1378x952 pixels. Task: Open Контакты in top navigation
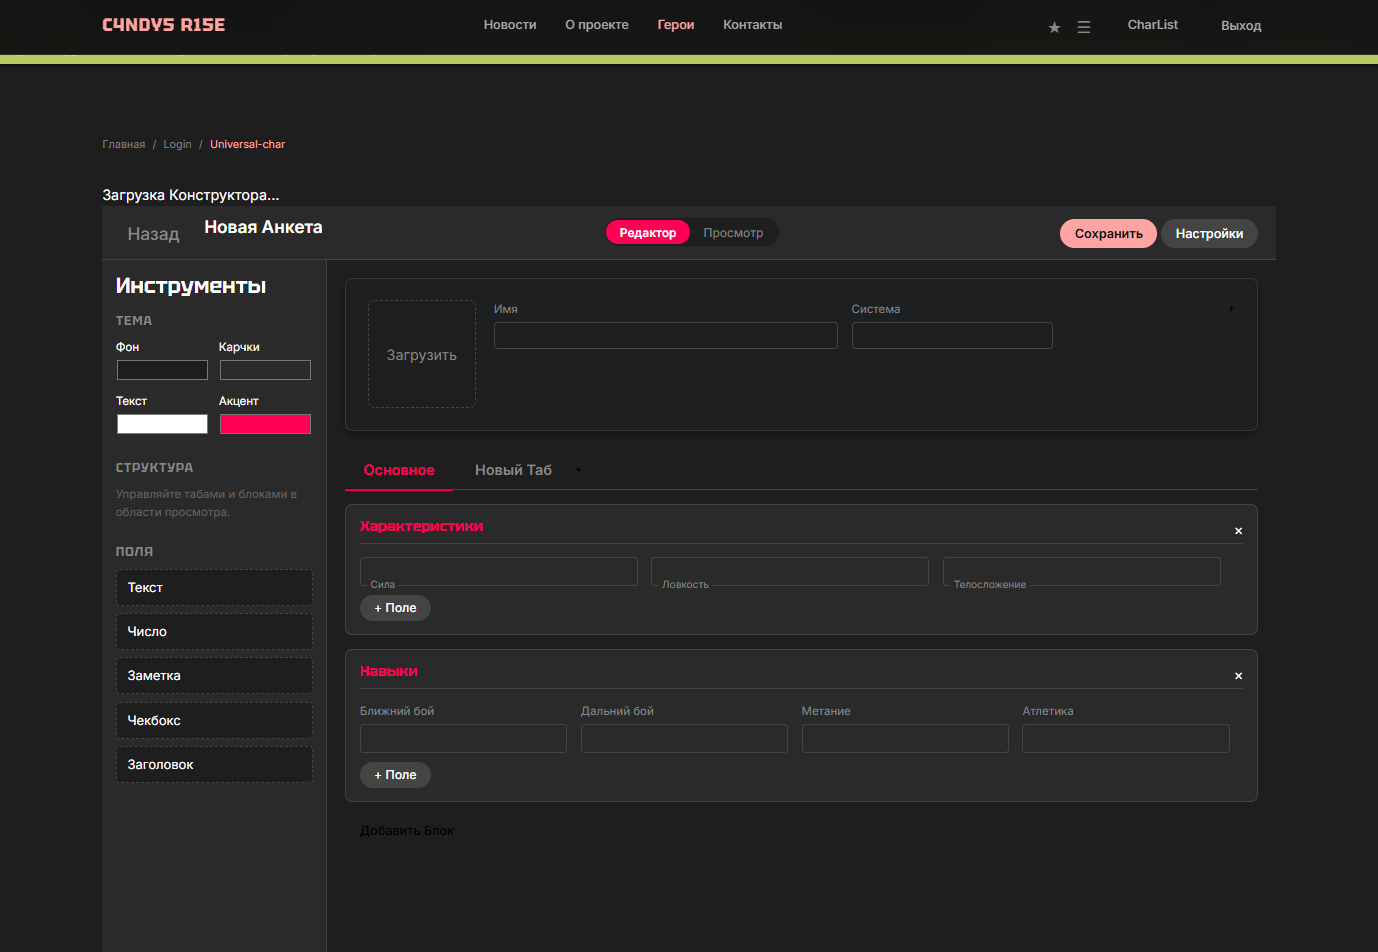(x=753, y=25)
